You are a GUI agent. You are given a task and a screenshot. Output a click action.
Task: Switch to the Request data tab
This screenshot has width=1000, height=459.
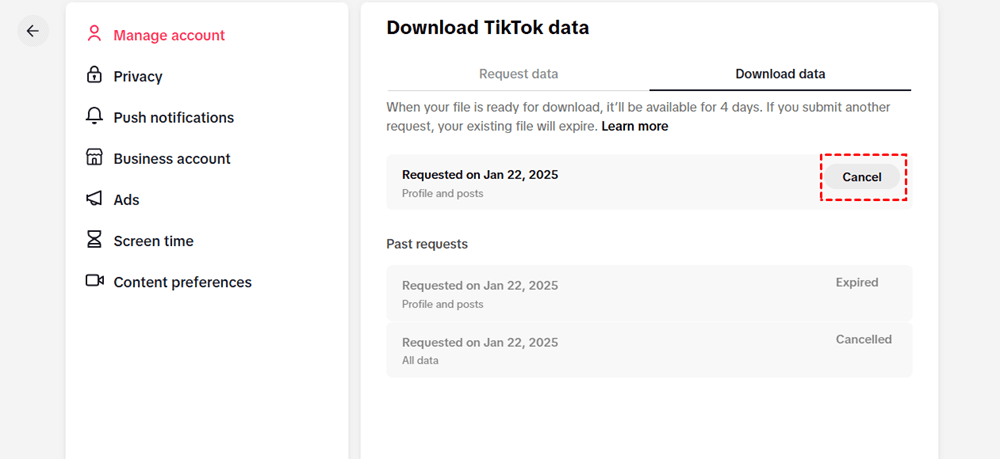(518, 74)
